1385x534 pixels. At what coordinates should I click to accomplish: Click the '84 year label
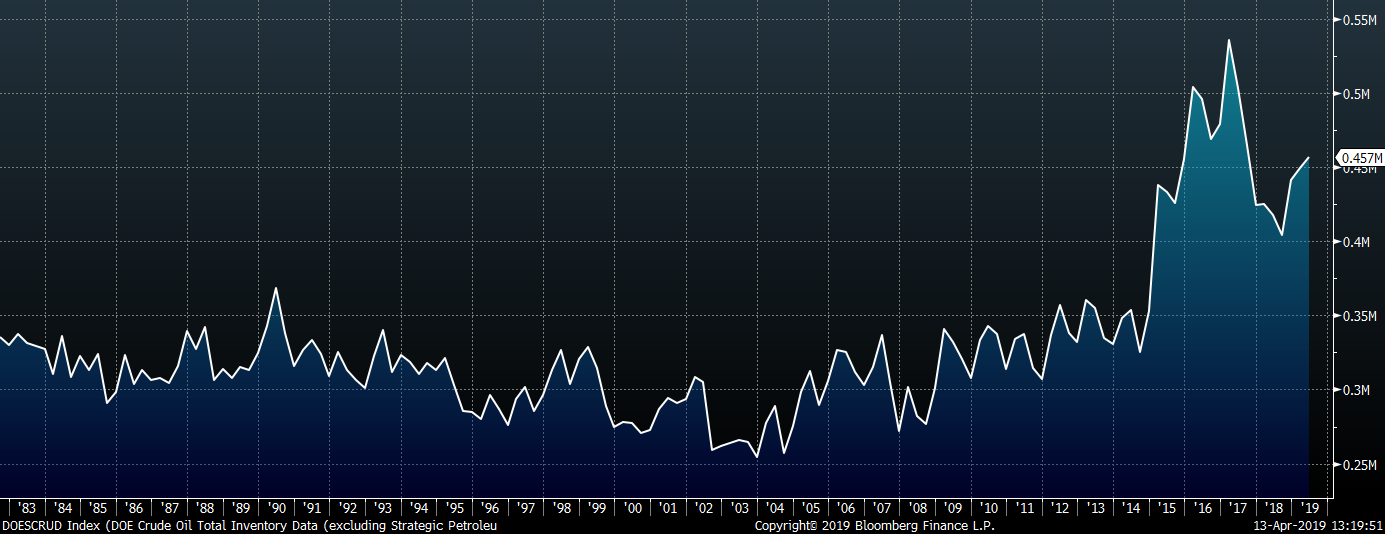pyautogui.click(x=62, y=508)
